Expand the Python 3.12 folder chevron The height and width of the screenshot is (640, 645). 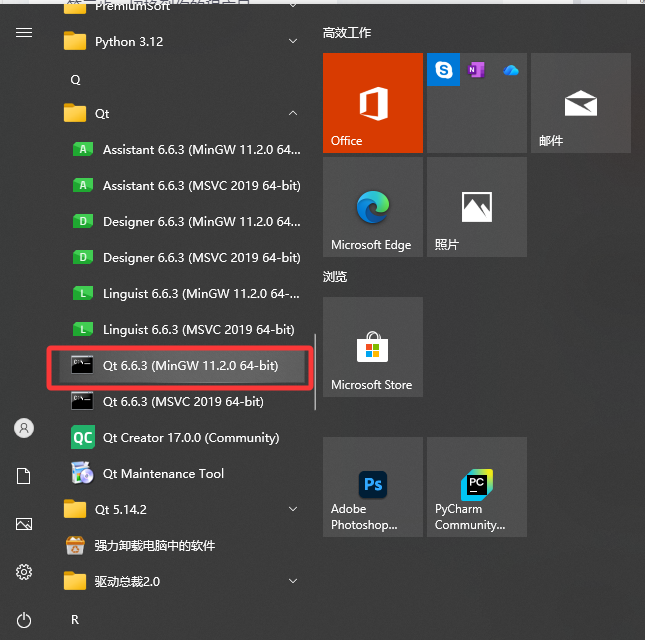pos(293,41)
